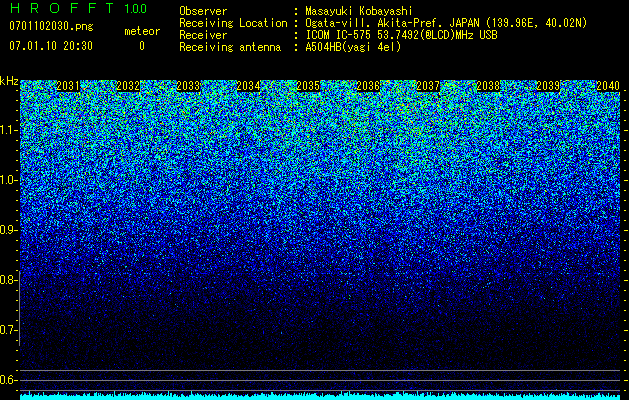The height and width of the screenshot is (400, 629).
Task: Click the 2035 time marker
Action: pyautogui.click(x=308, y=86)
